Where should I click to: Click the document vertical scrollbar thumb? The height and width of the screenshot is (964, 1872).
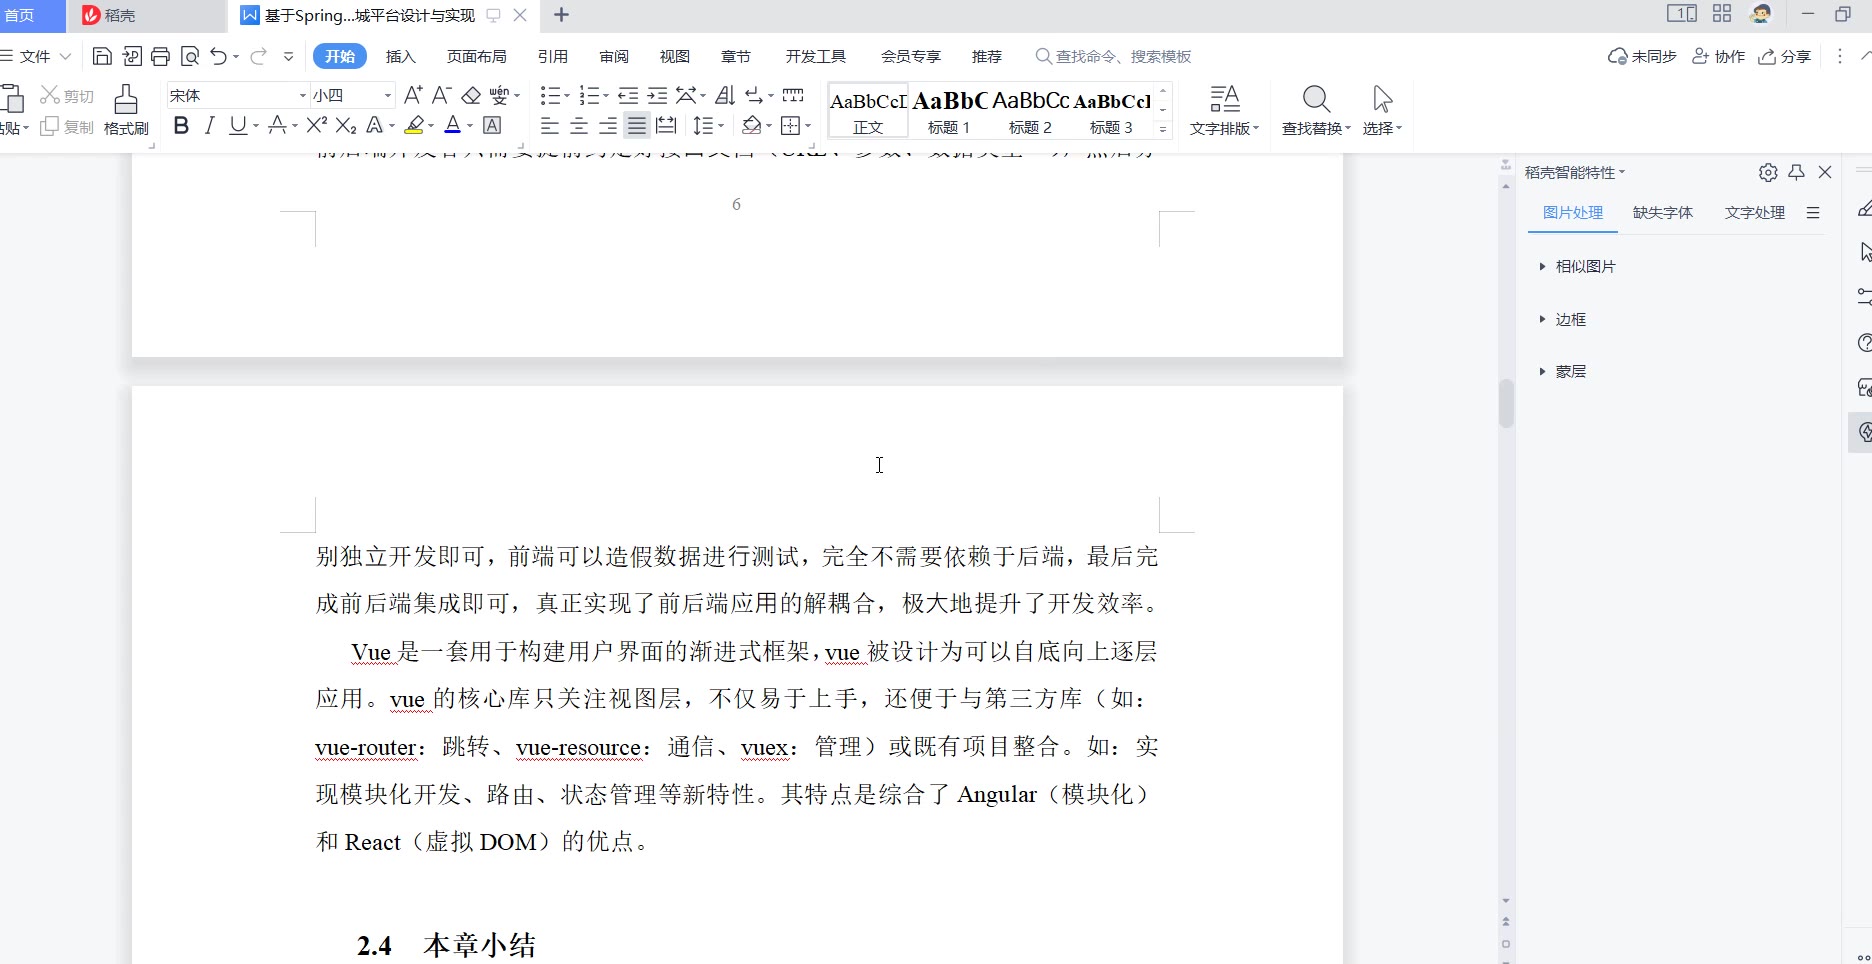(x=1506, y=403)
